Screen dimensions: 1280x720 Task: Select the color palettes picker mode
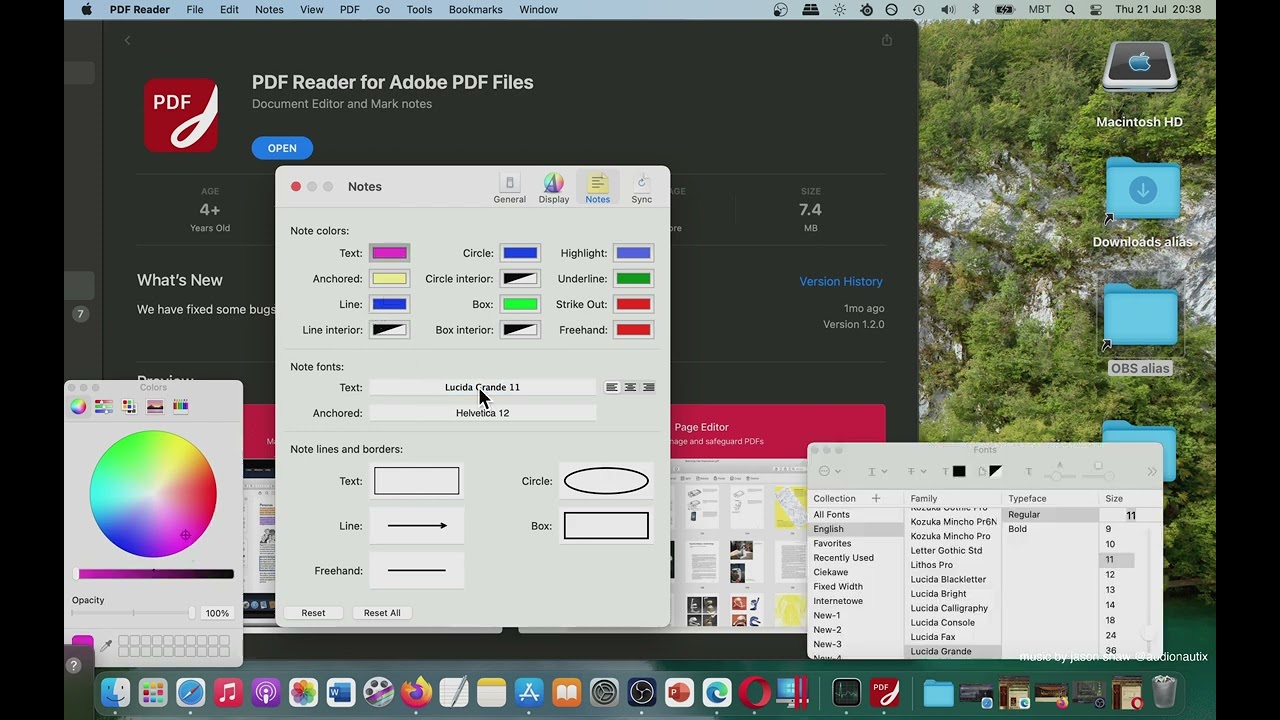coord(129,406)
